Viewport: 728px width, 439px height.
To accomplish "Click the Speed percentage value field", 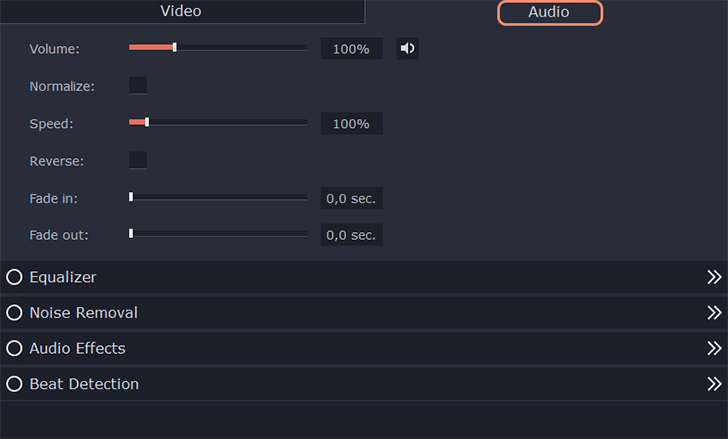I will (351, 124).
